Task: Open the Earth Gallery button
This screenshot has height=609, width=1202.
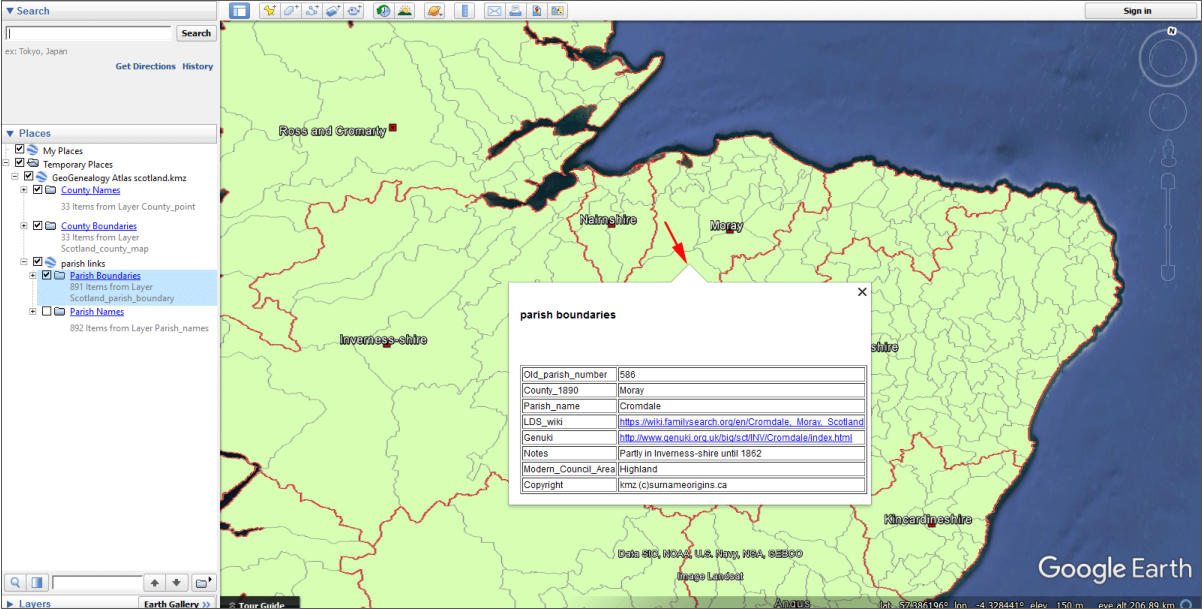Action: pyautogui.click(x=177, y=603)
